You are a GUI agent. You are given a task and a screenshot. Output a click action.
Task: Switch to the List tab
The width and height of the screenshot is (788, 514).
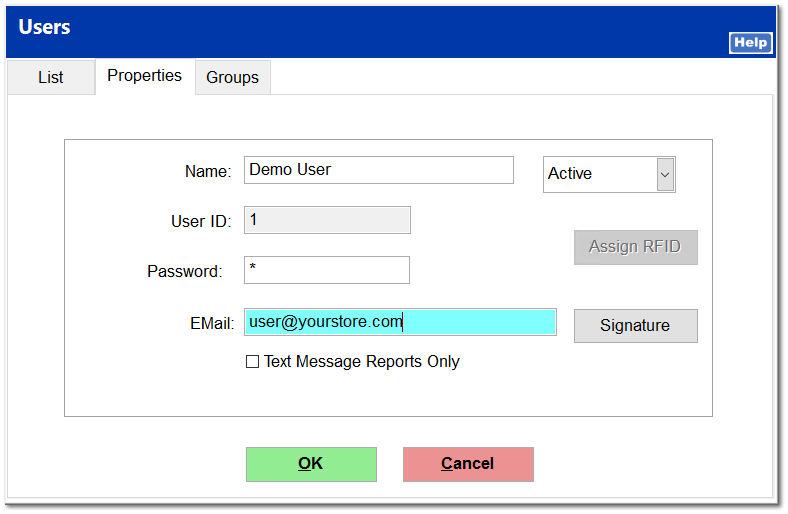(x=50, y=77)
